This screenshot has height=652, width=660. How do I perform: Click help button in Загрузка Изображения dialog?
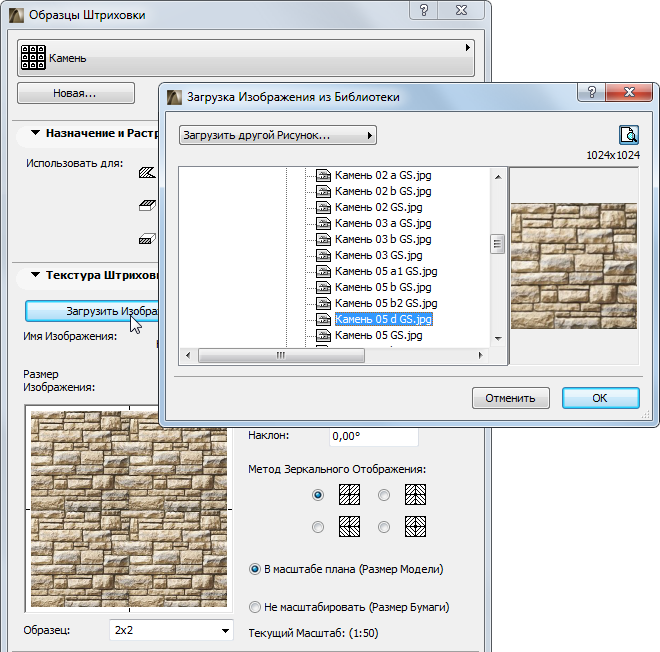pyautogui.click(x=591, y=92)
